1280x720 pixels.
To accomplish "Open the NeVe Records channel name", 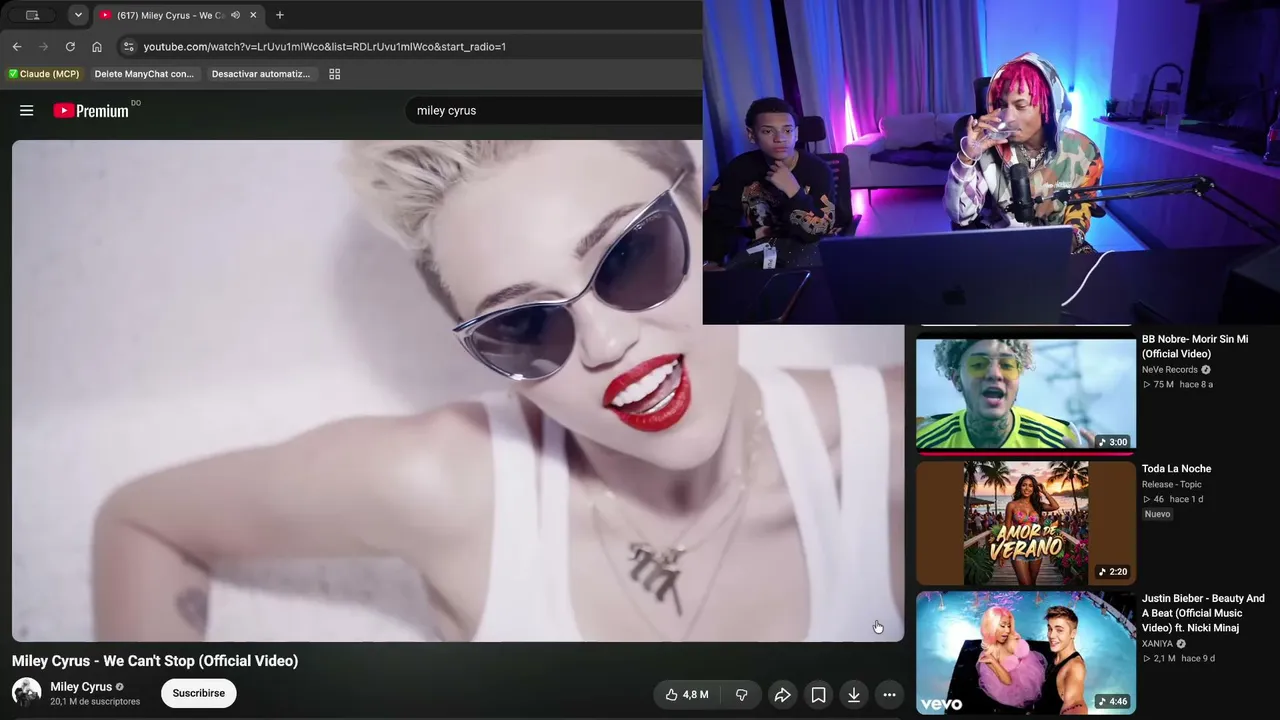I will 1170,370.
